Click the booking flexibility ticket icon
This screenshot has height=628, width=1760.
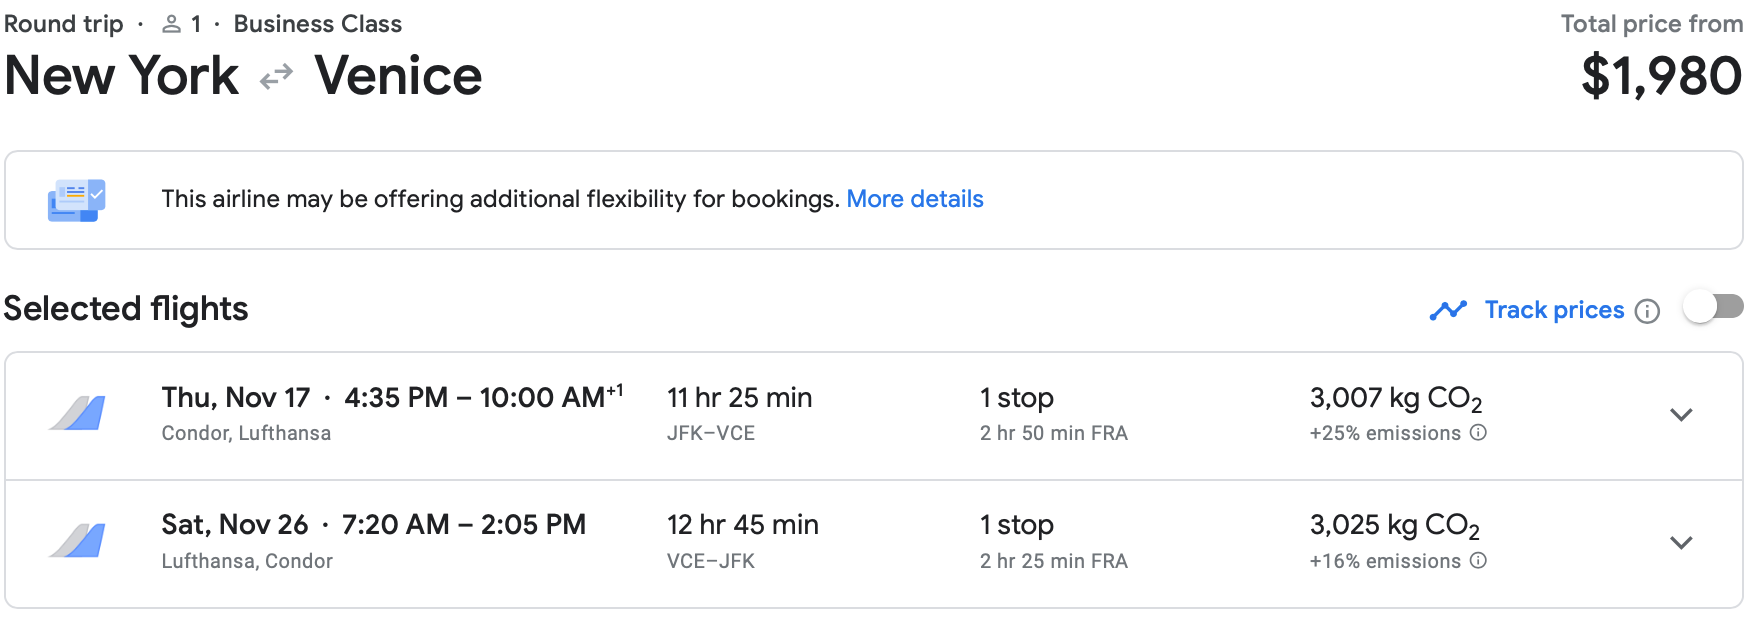click(x=77, y=200)
